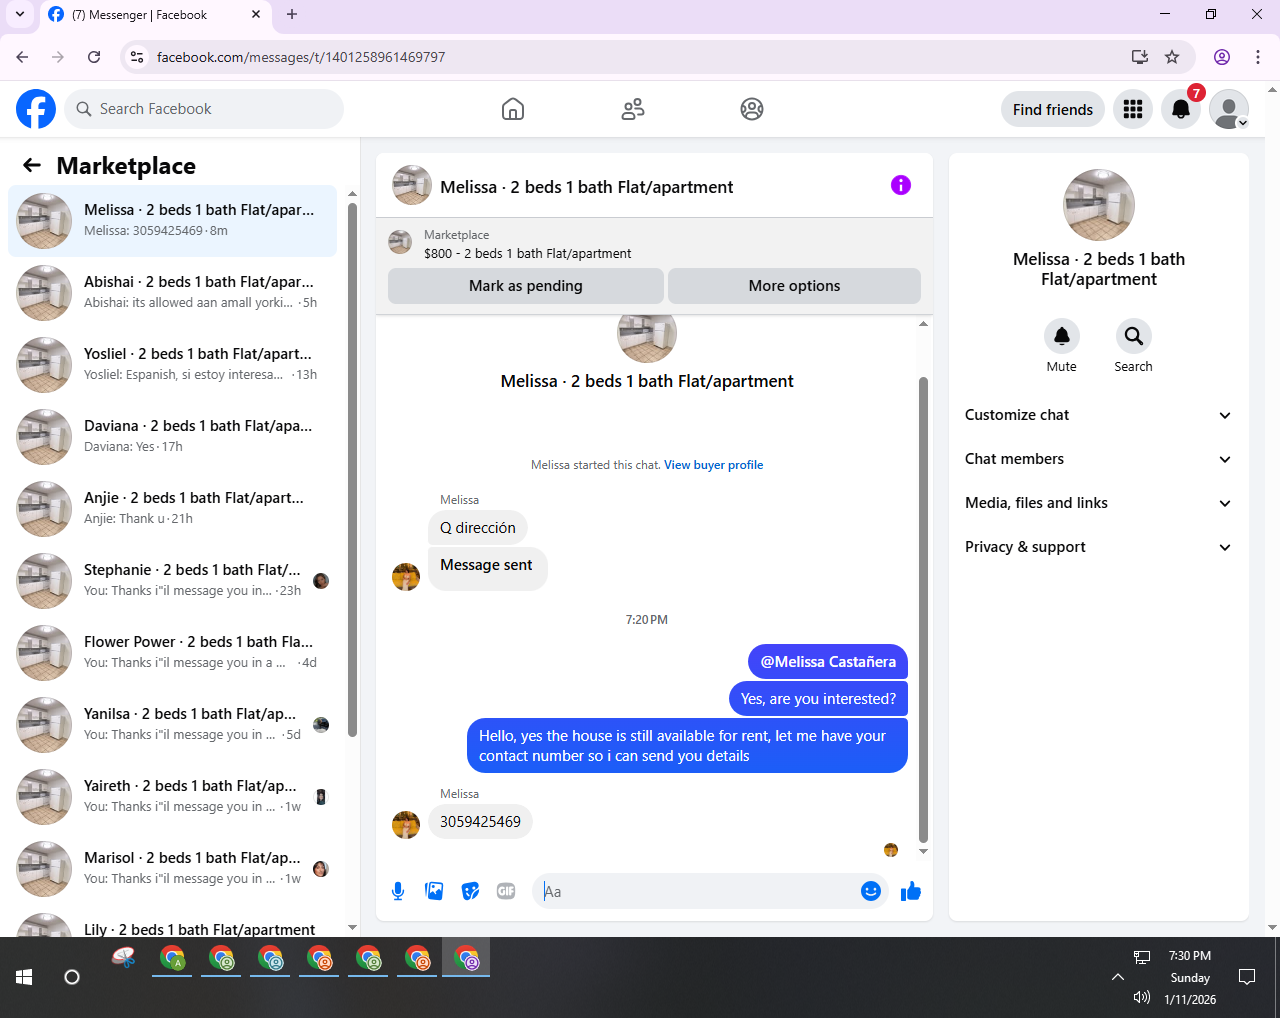The height and width of the screenshot is (1018, 1280).
Task: Open the $800 Marketplace listing banner
Action: [x=654, y=244]
